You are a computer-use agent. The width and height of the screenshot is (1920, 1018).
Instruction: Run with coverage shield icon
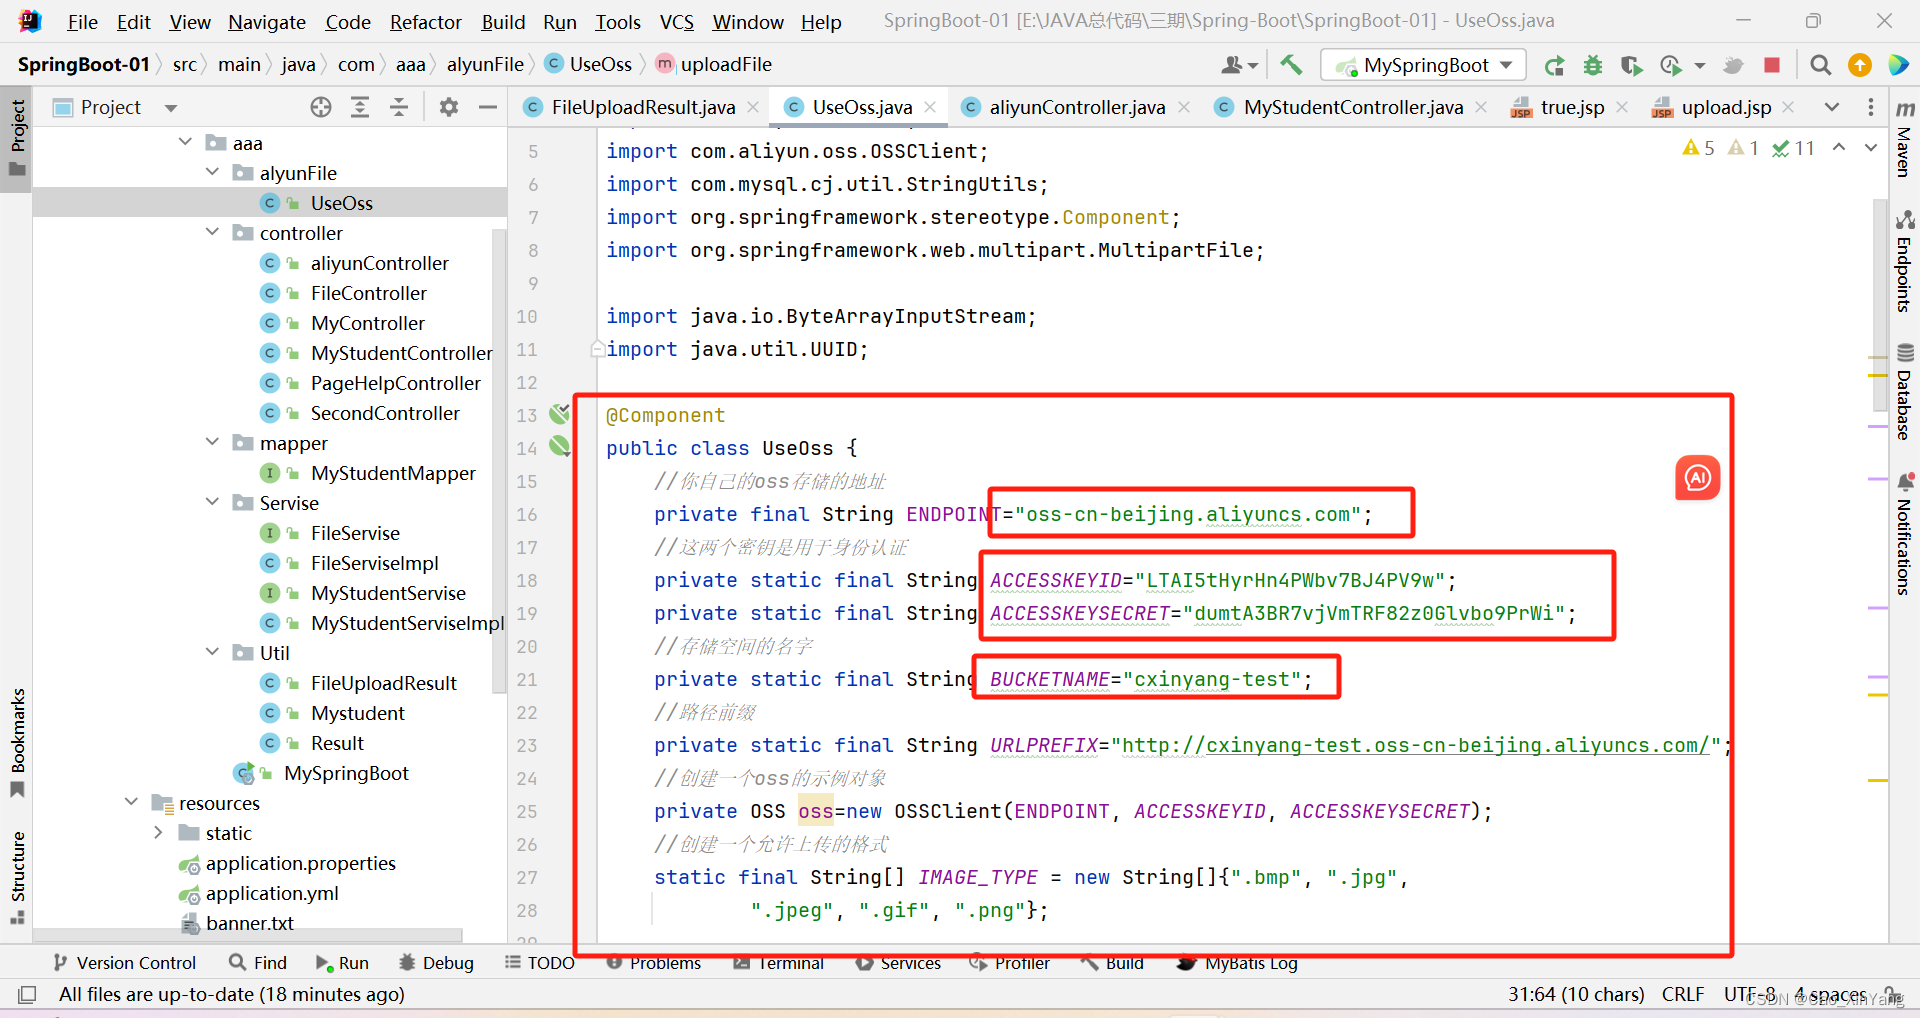tap(1631, 65)
